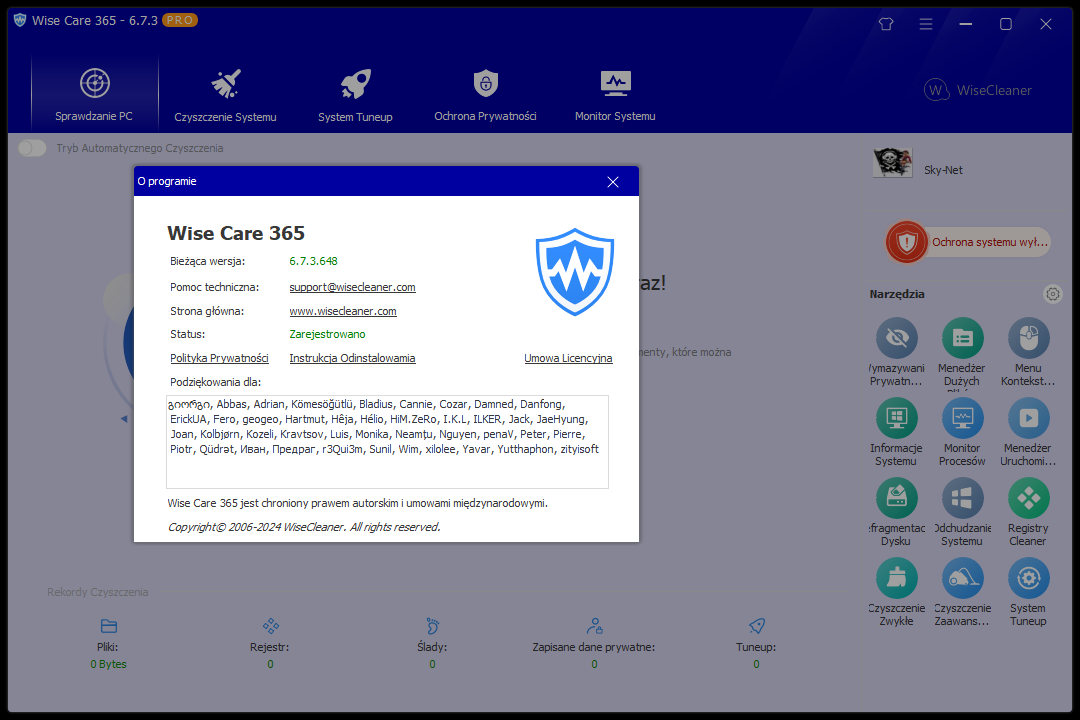The width and height of the screenshot is (1080, 720).
Task: Click the app shield icon in title bar
Action: click(20, 21)
